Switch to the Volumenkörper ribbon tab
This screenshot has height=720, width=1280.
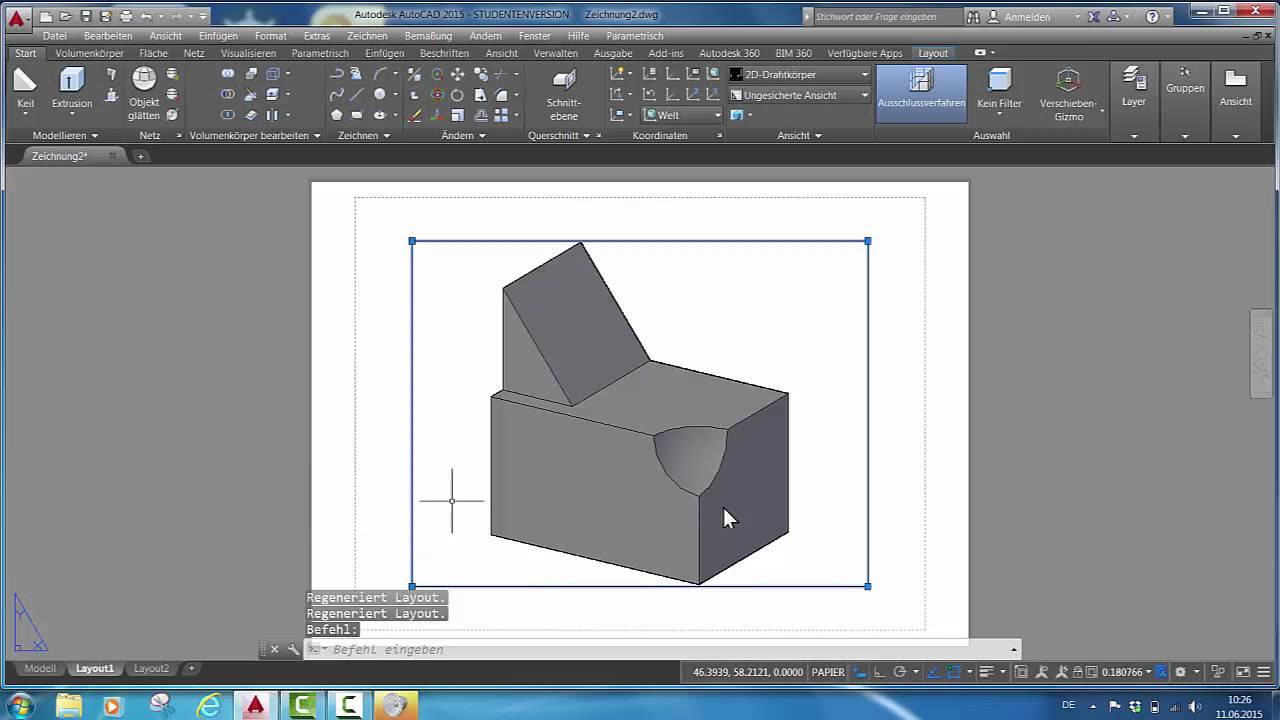89,53
